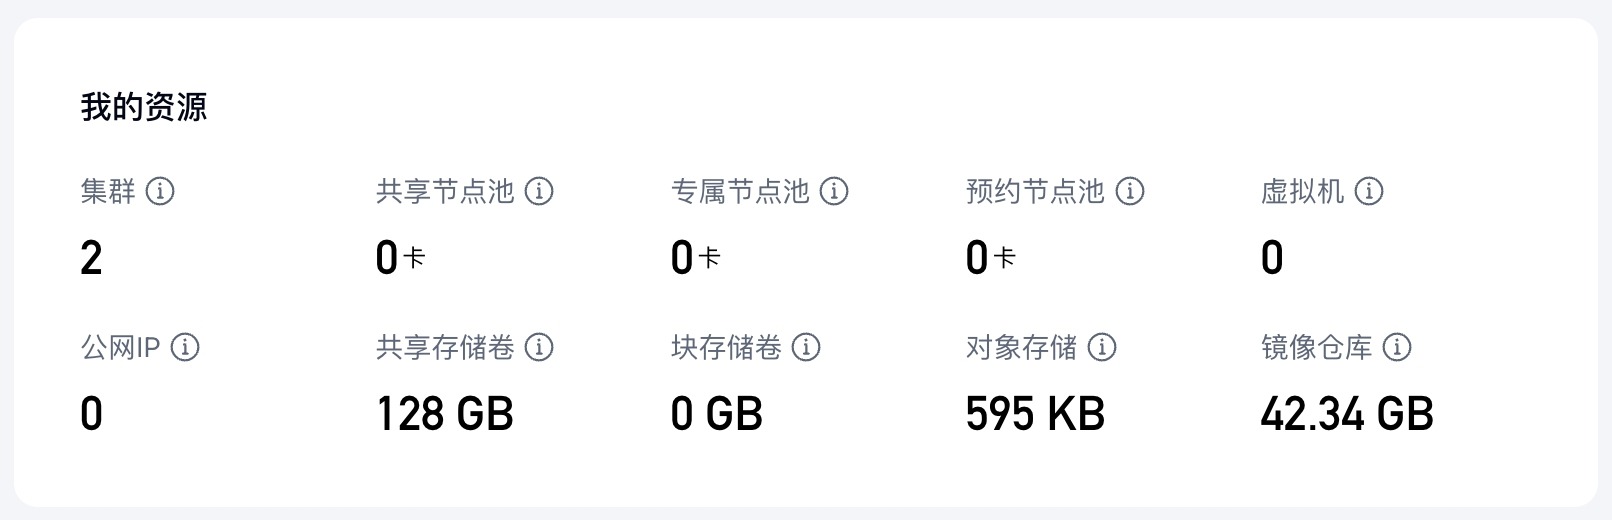The image size is (1612, 520).
Task: Open the 42.34 GB image registry value
Action: click(1346, 414)
